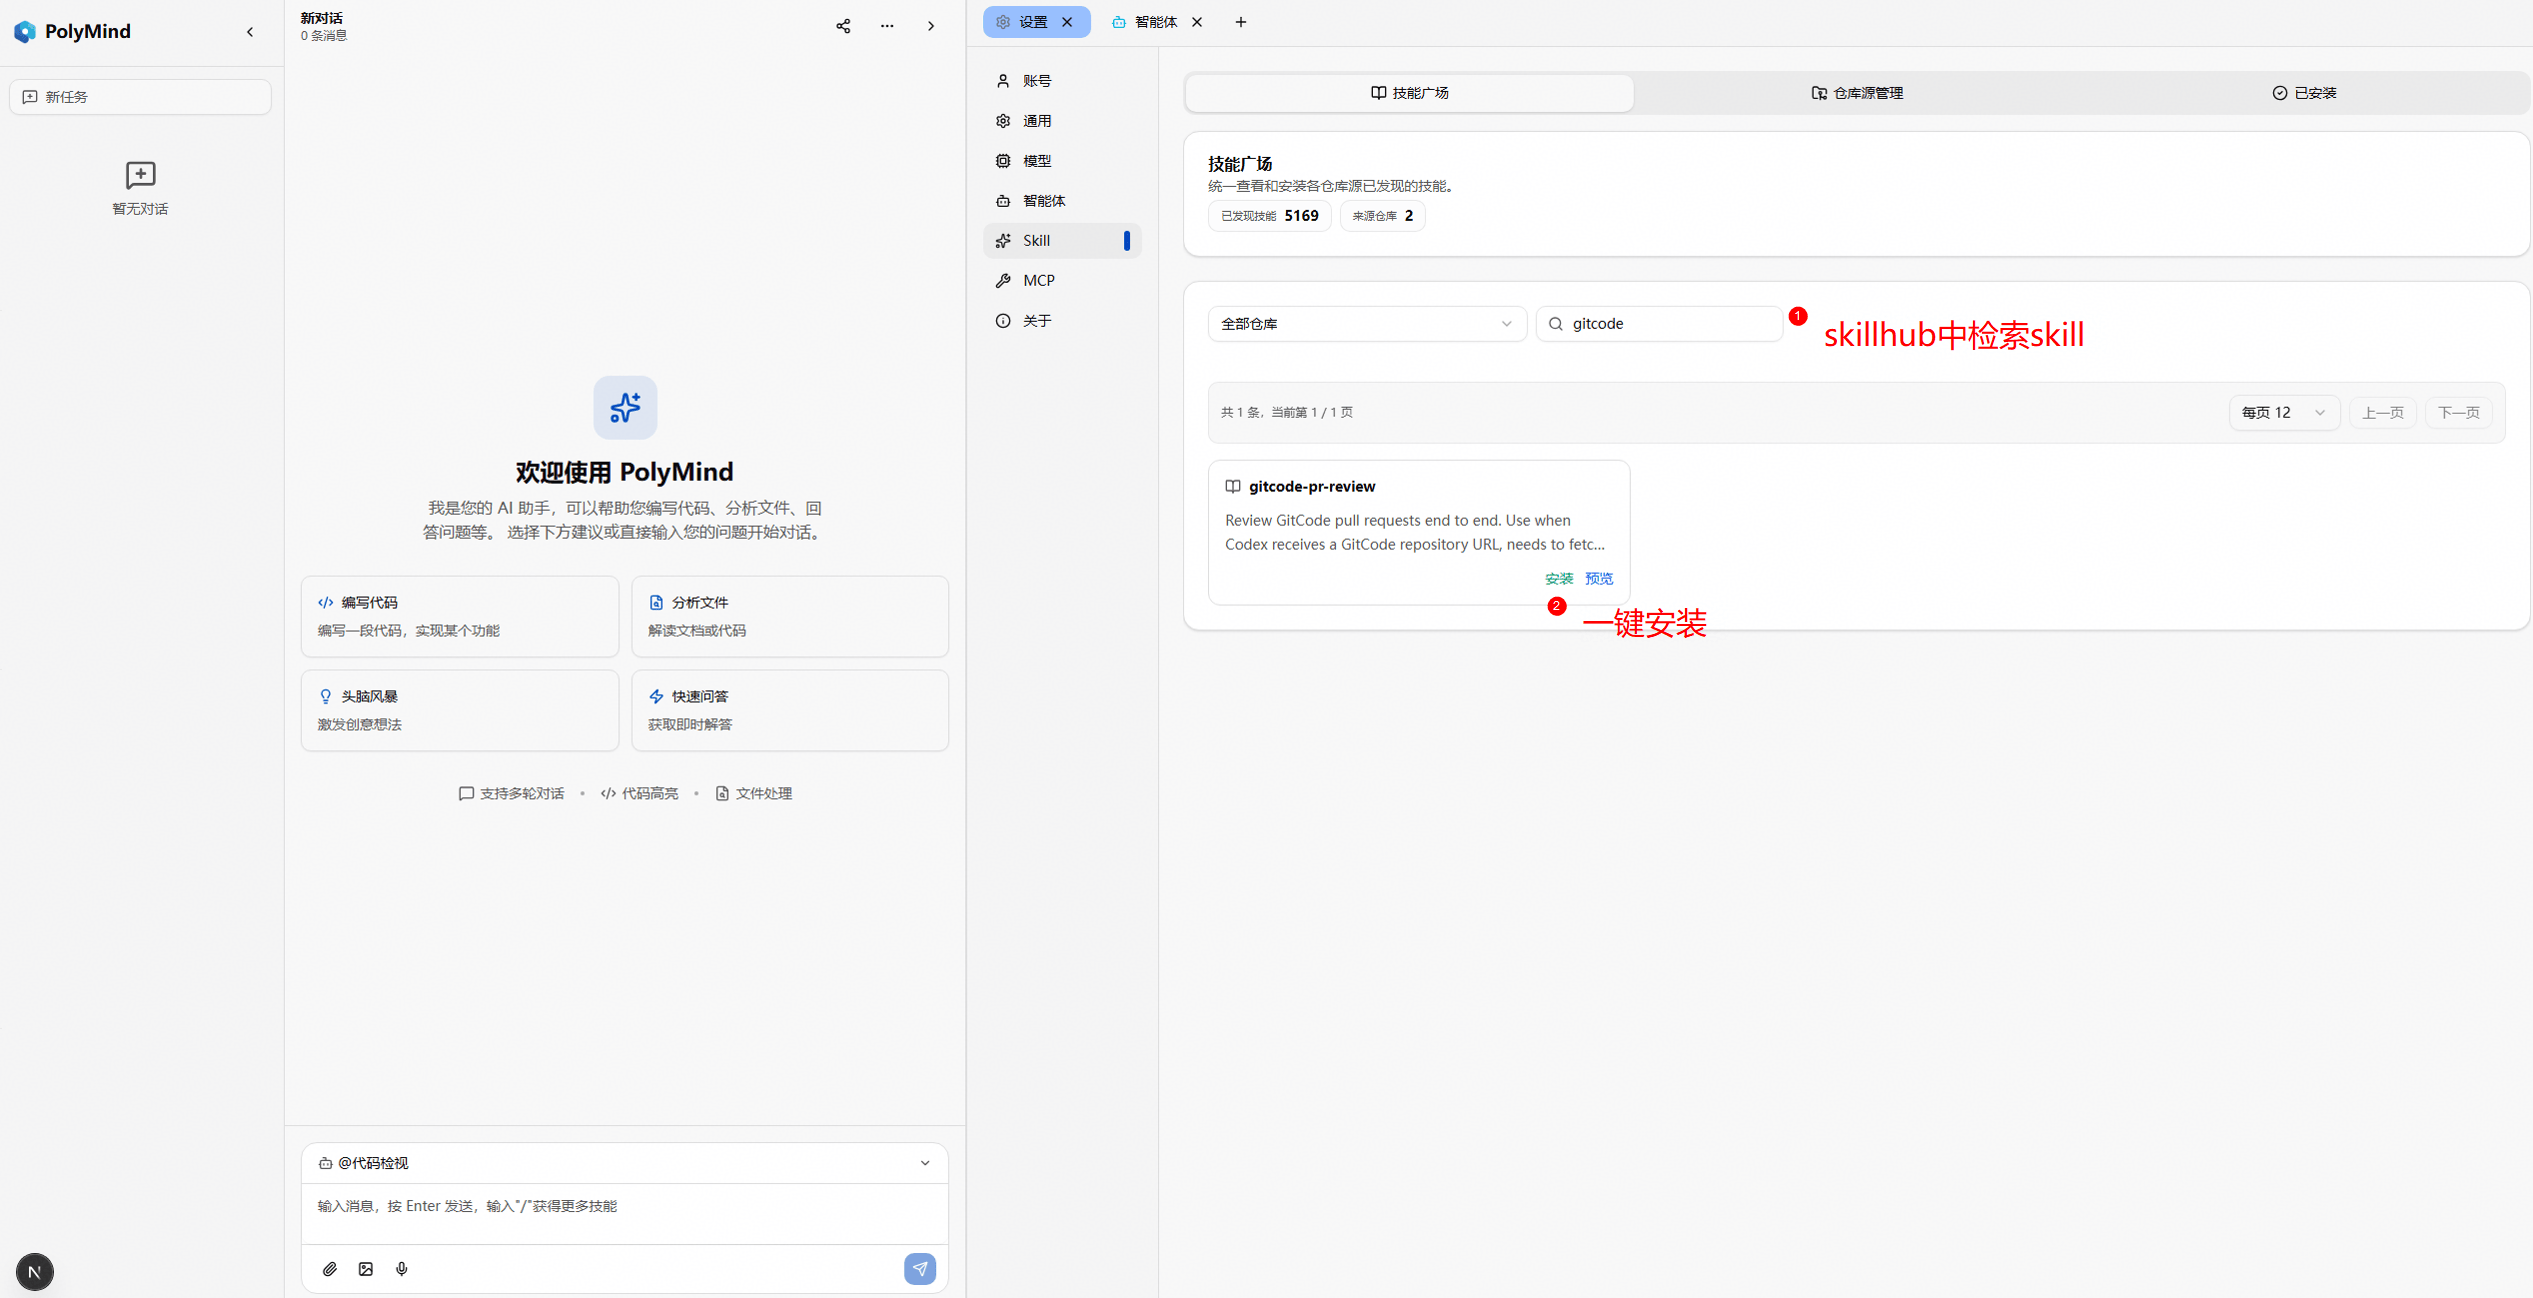Image resolution: width=2533 pixels, height=1298 pixels.
Task: Open MCP settings section
Action: [x=1062, y=281]
